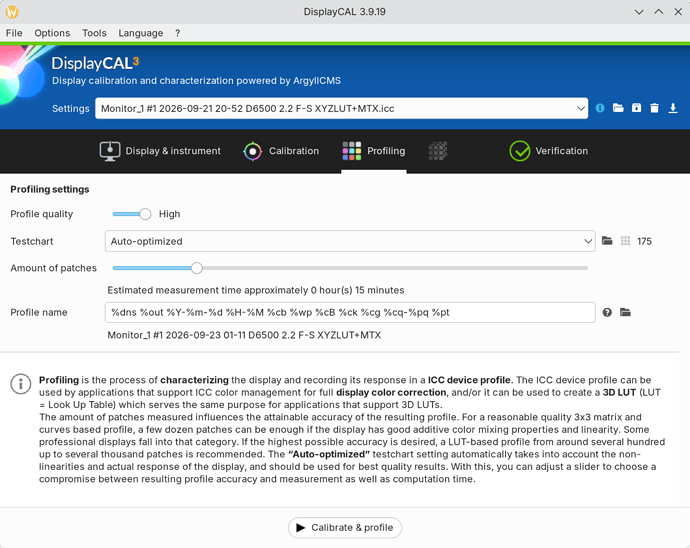Switch to Display & instrument tab

click(160, 151)
